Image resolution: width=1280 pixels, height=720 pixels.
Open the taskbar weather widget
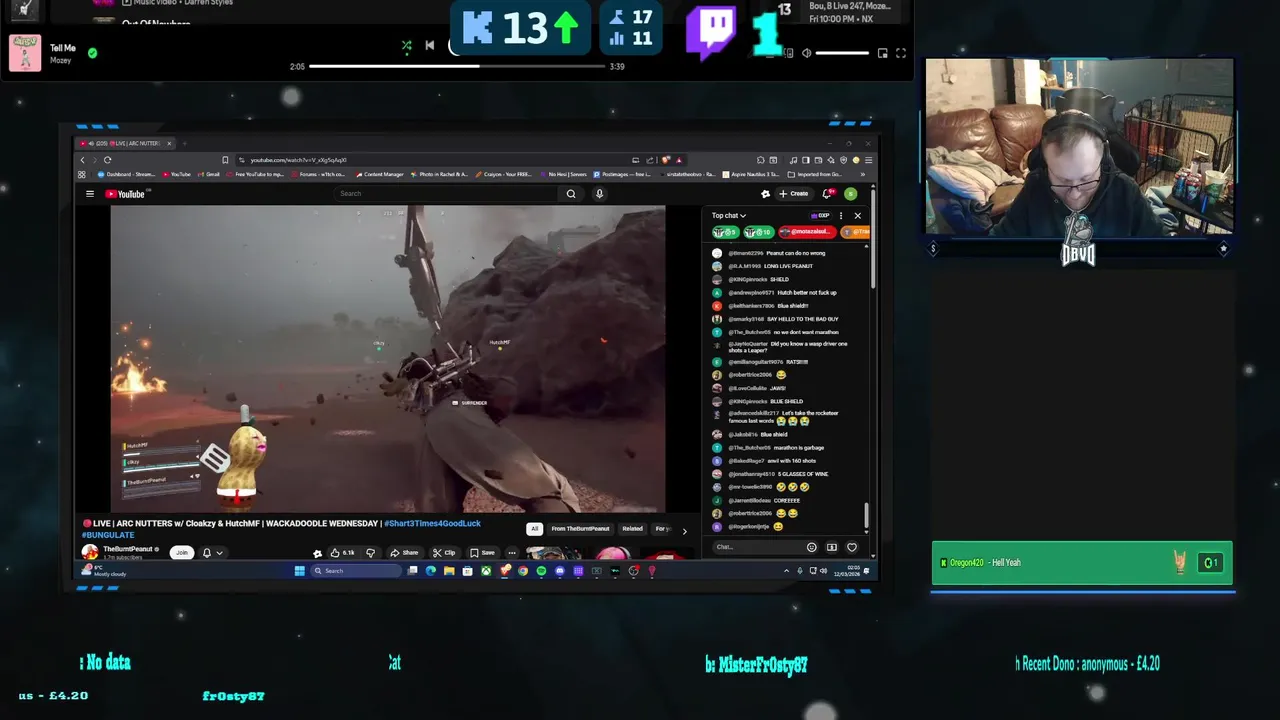(105, 571)
